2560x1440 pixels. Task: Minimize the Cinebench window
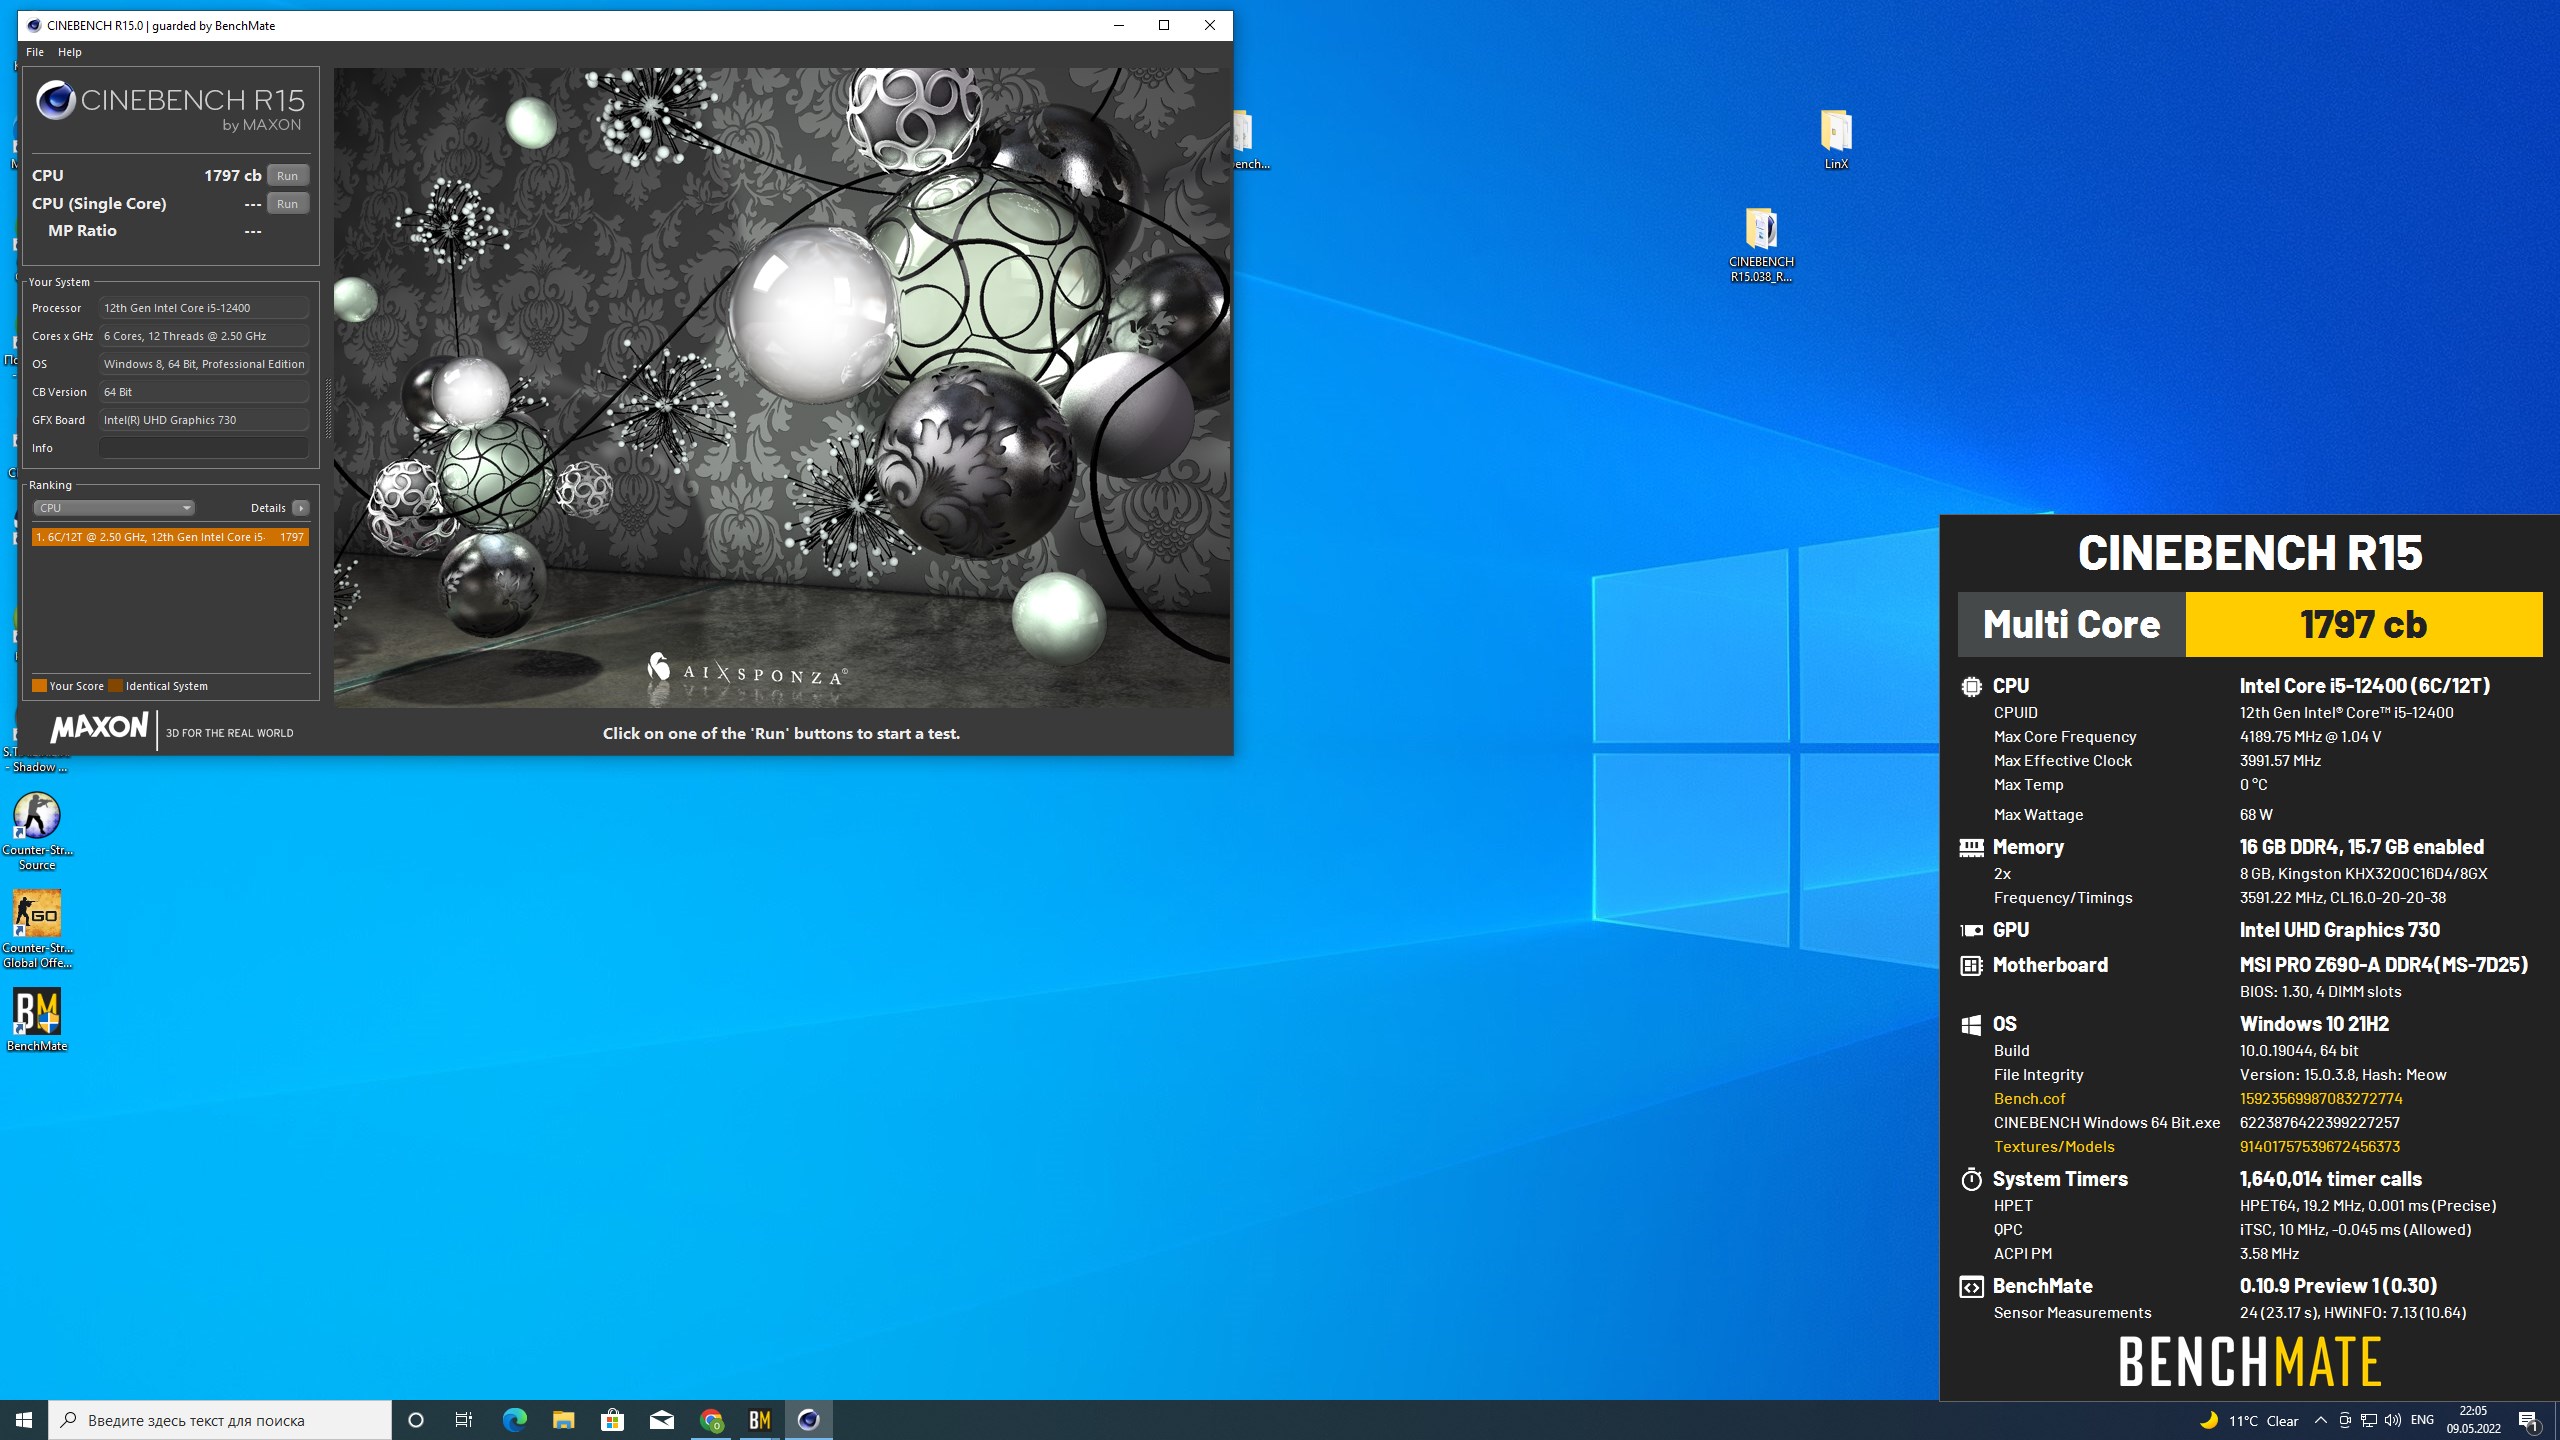coord(1118,25)
